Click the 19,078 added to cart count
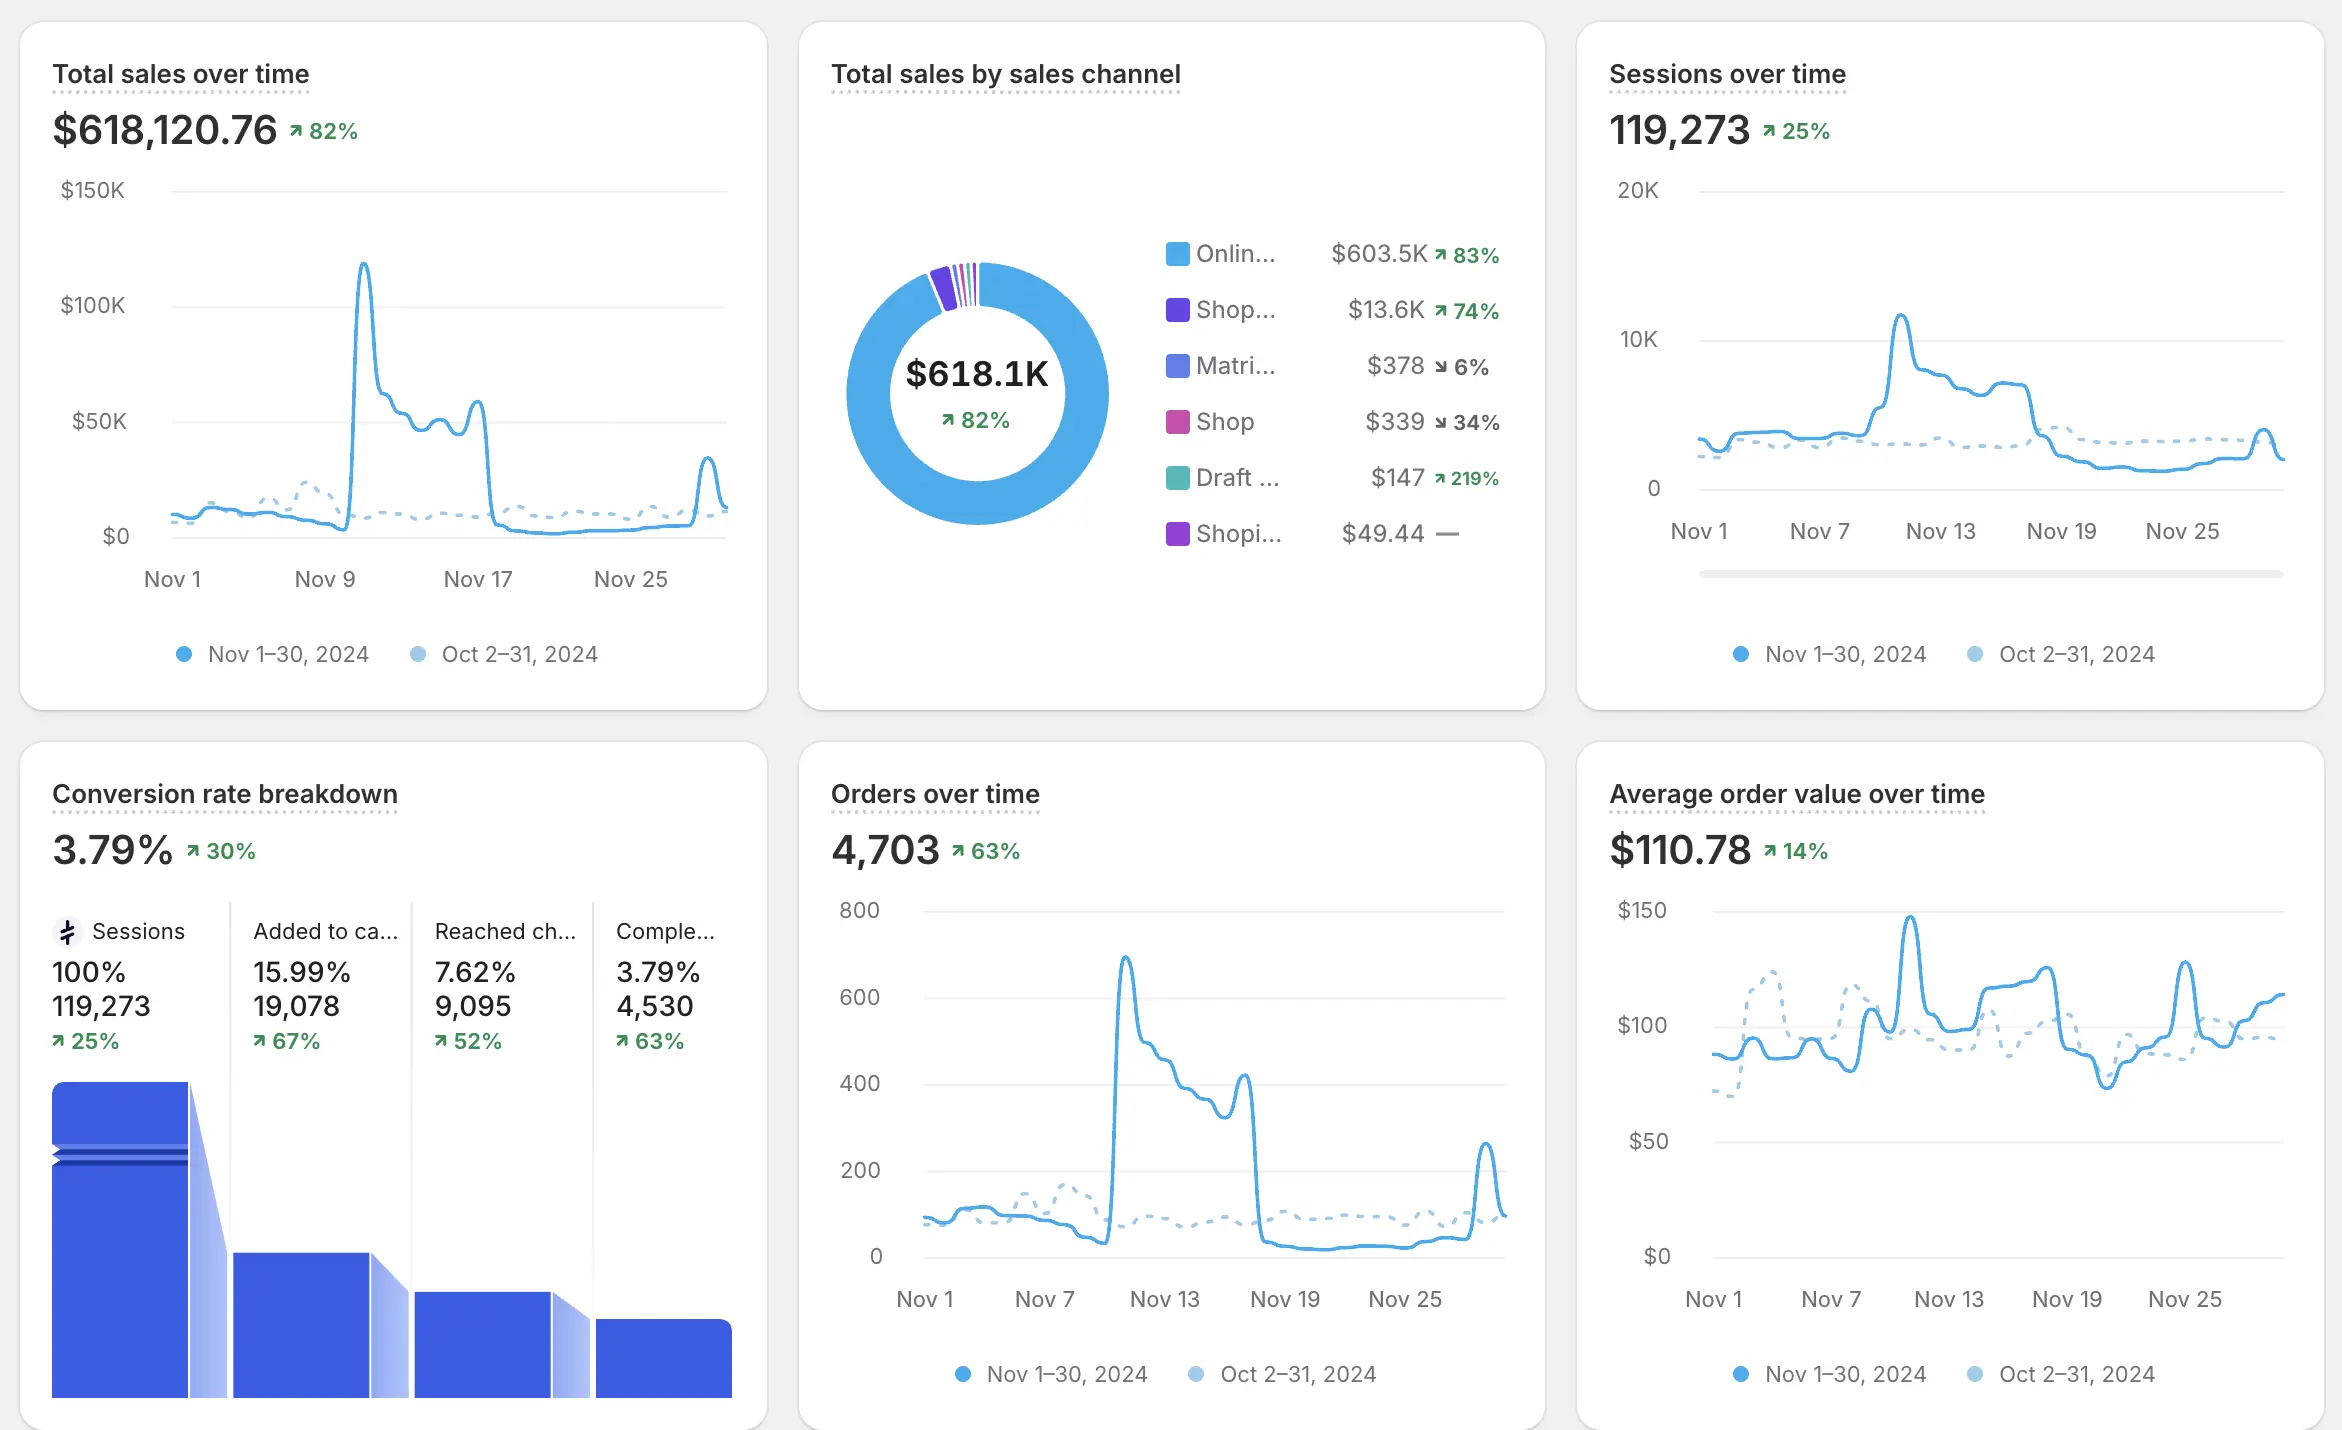The image size is (2342, 1430). tap(296, 1007)
